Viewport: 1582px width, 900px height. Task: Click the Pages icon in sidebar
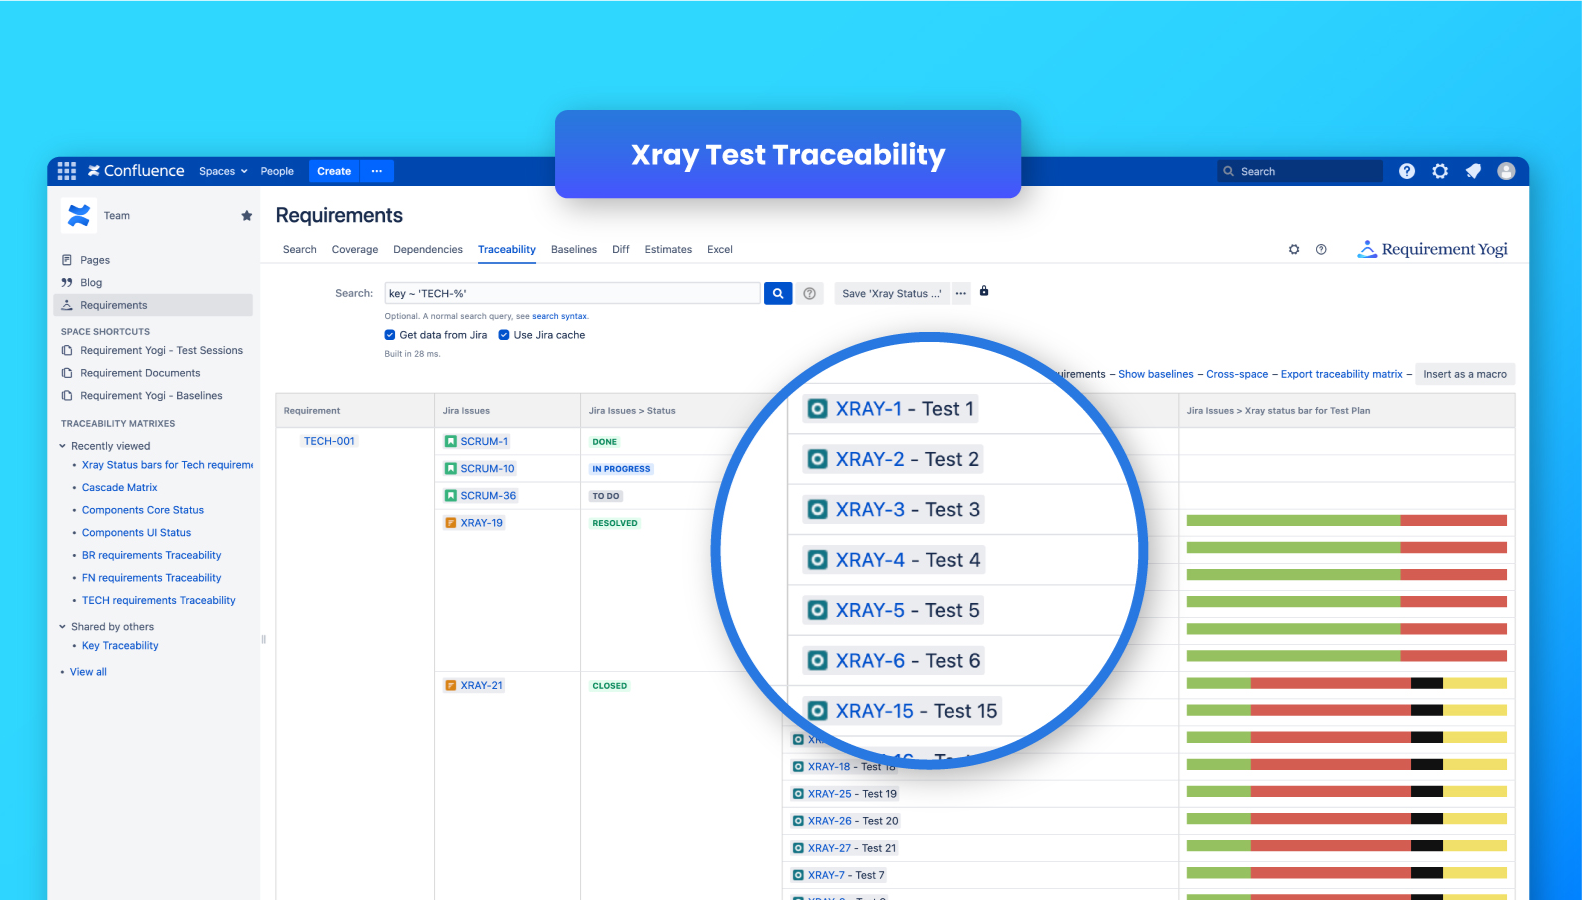(67, 260)
